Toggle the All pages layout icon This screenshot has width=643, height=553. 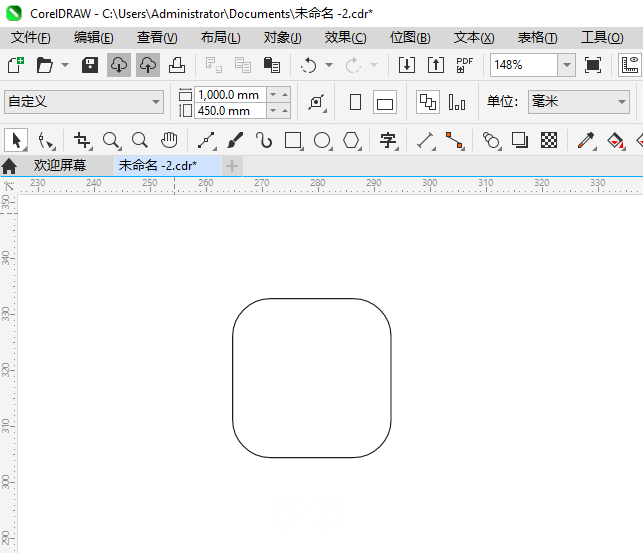[428, 102]
